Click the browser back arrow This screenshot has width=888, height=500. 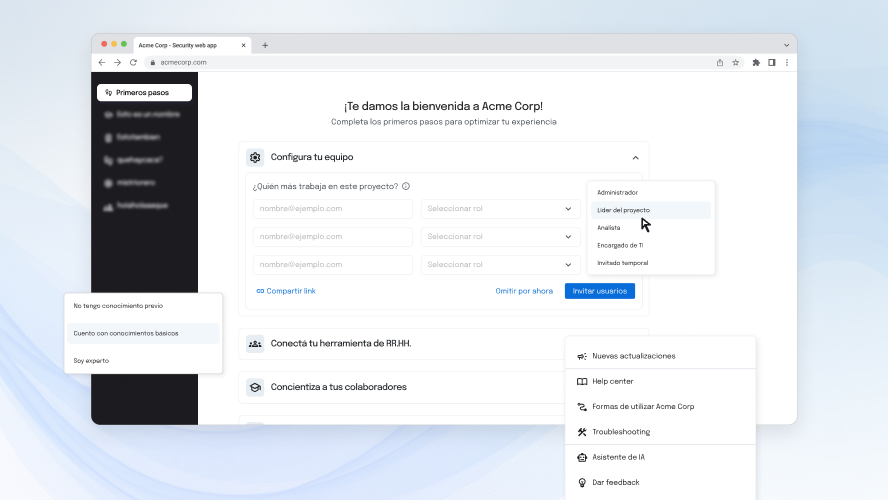coord(102,62)
